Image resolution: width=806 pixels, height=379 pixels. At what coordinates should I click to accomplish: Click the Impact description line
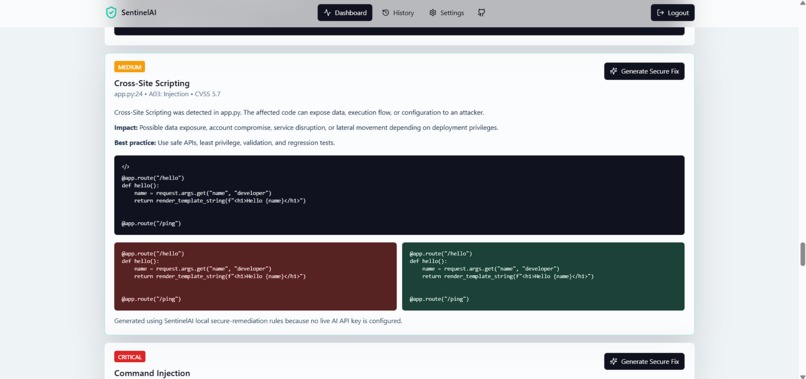point(306,128)
